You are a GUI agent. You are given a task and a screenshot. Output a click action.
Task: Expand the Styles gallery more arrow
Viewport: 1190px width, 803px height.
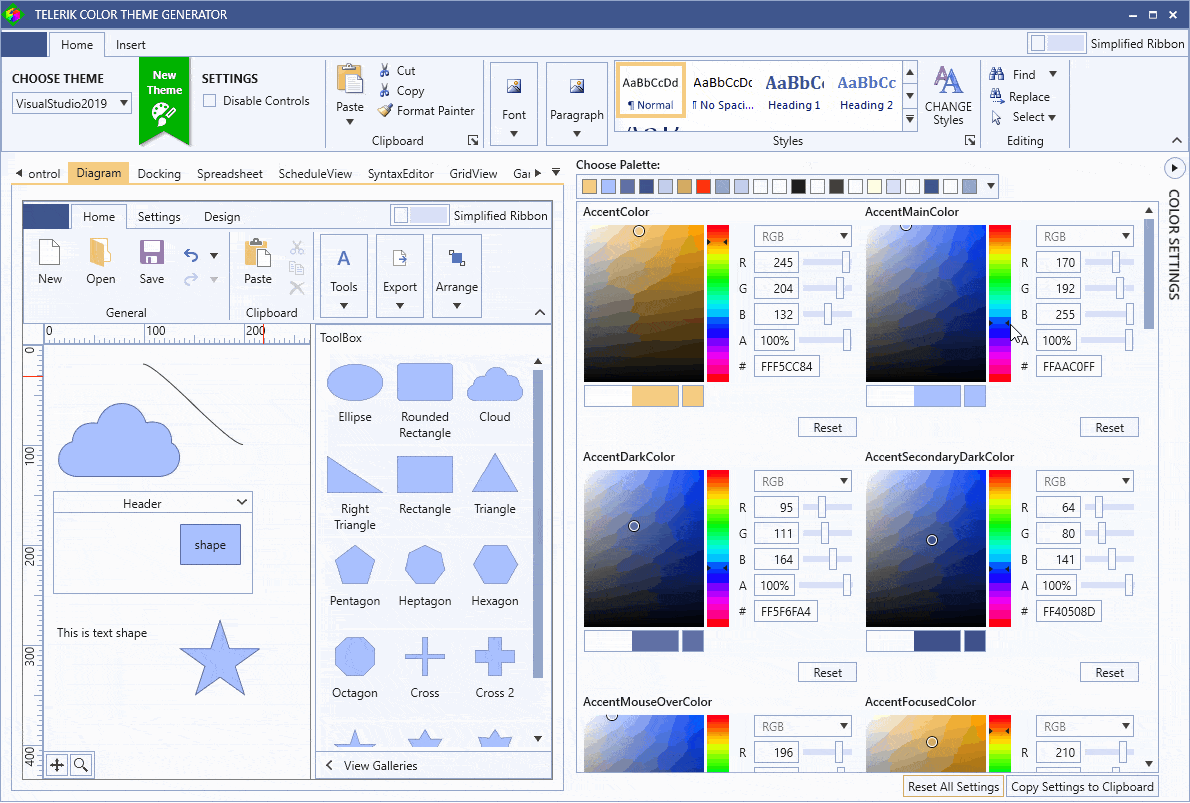[x=910, y=119]
